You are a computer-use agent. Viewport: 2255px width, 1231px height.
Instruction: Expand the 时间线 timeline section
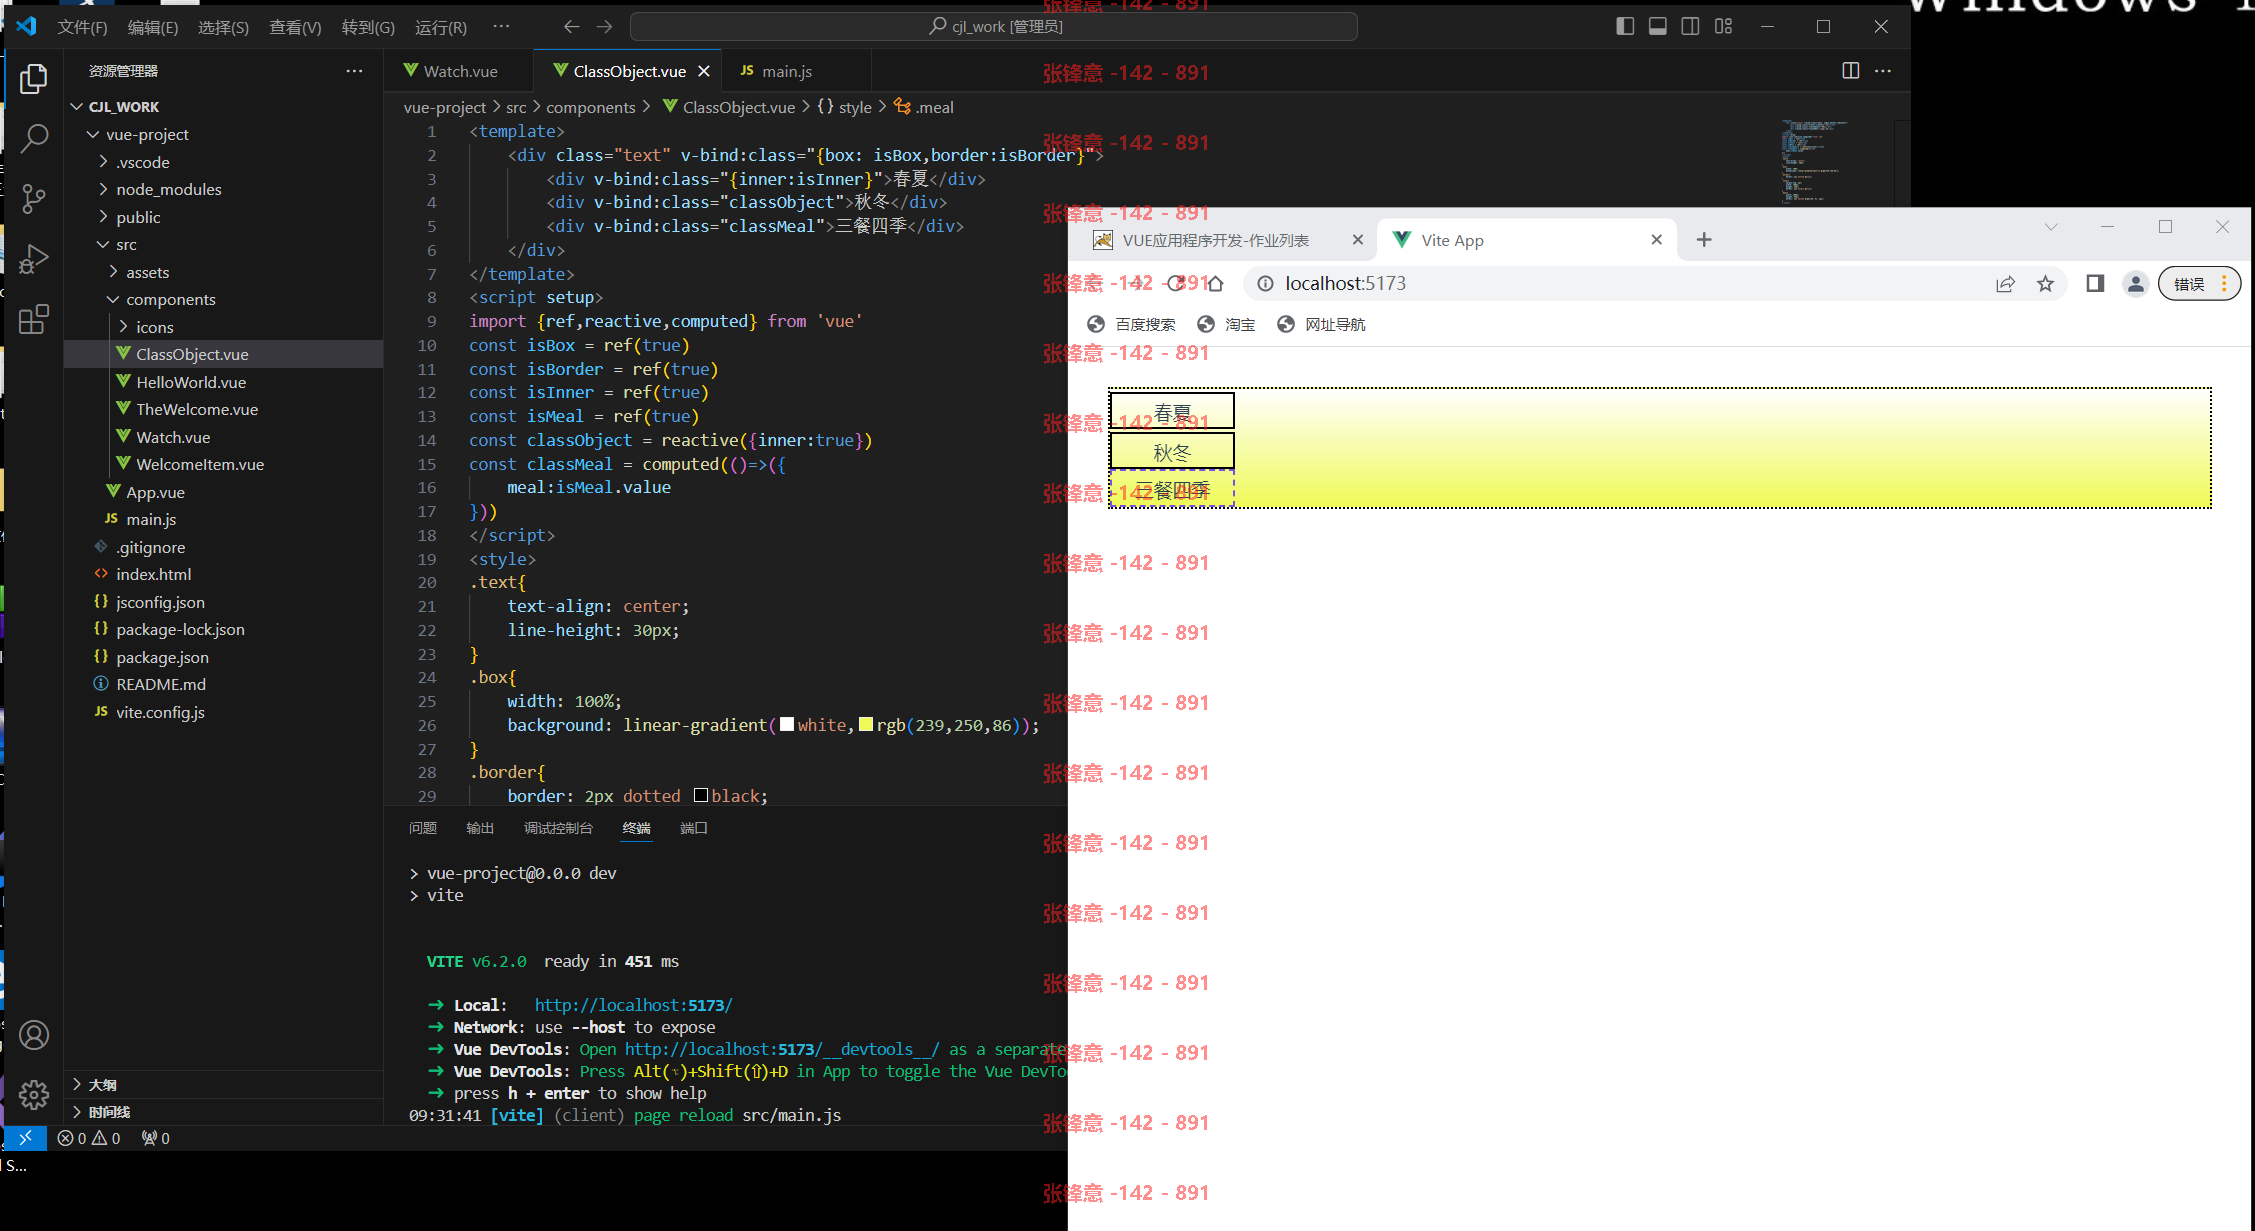coord(223,1112)
